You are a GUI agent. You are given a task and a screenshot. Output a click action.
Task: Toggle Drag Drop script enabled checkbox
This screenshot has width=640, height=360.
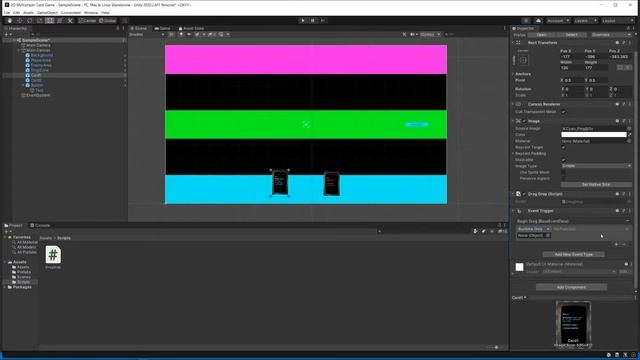click(524, 194)
